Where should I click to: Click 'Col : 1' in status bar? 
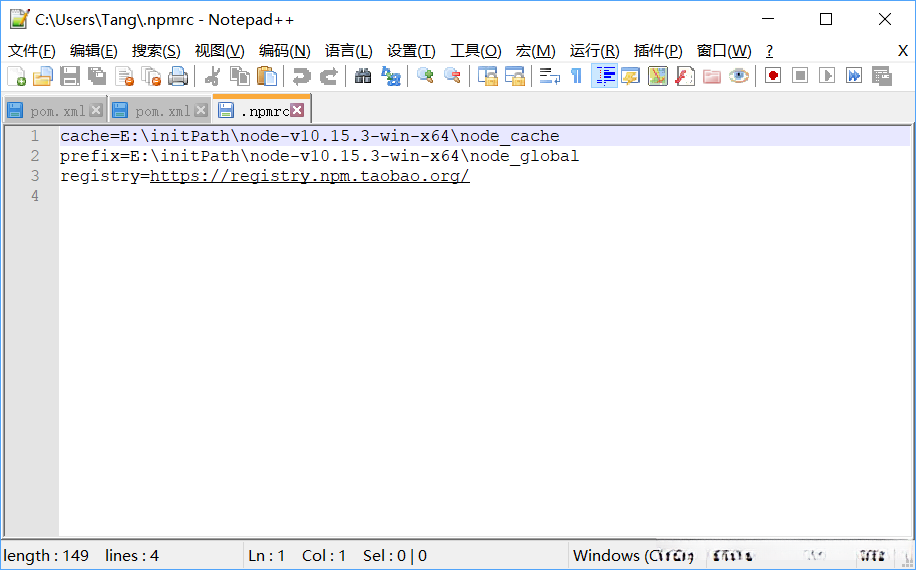324,555
